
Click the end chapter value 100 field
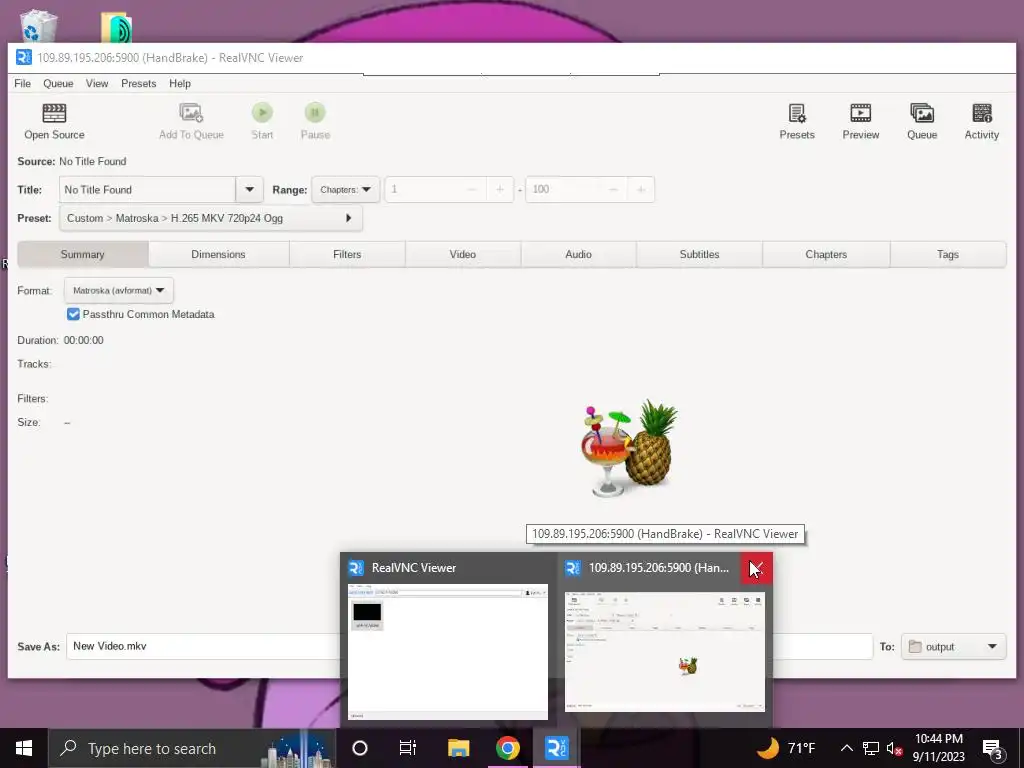pyautogui.click(x=563, y=189)
